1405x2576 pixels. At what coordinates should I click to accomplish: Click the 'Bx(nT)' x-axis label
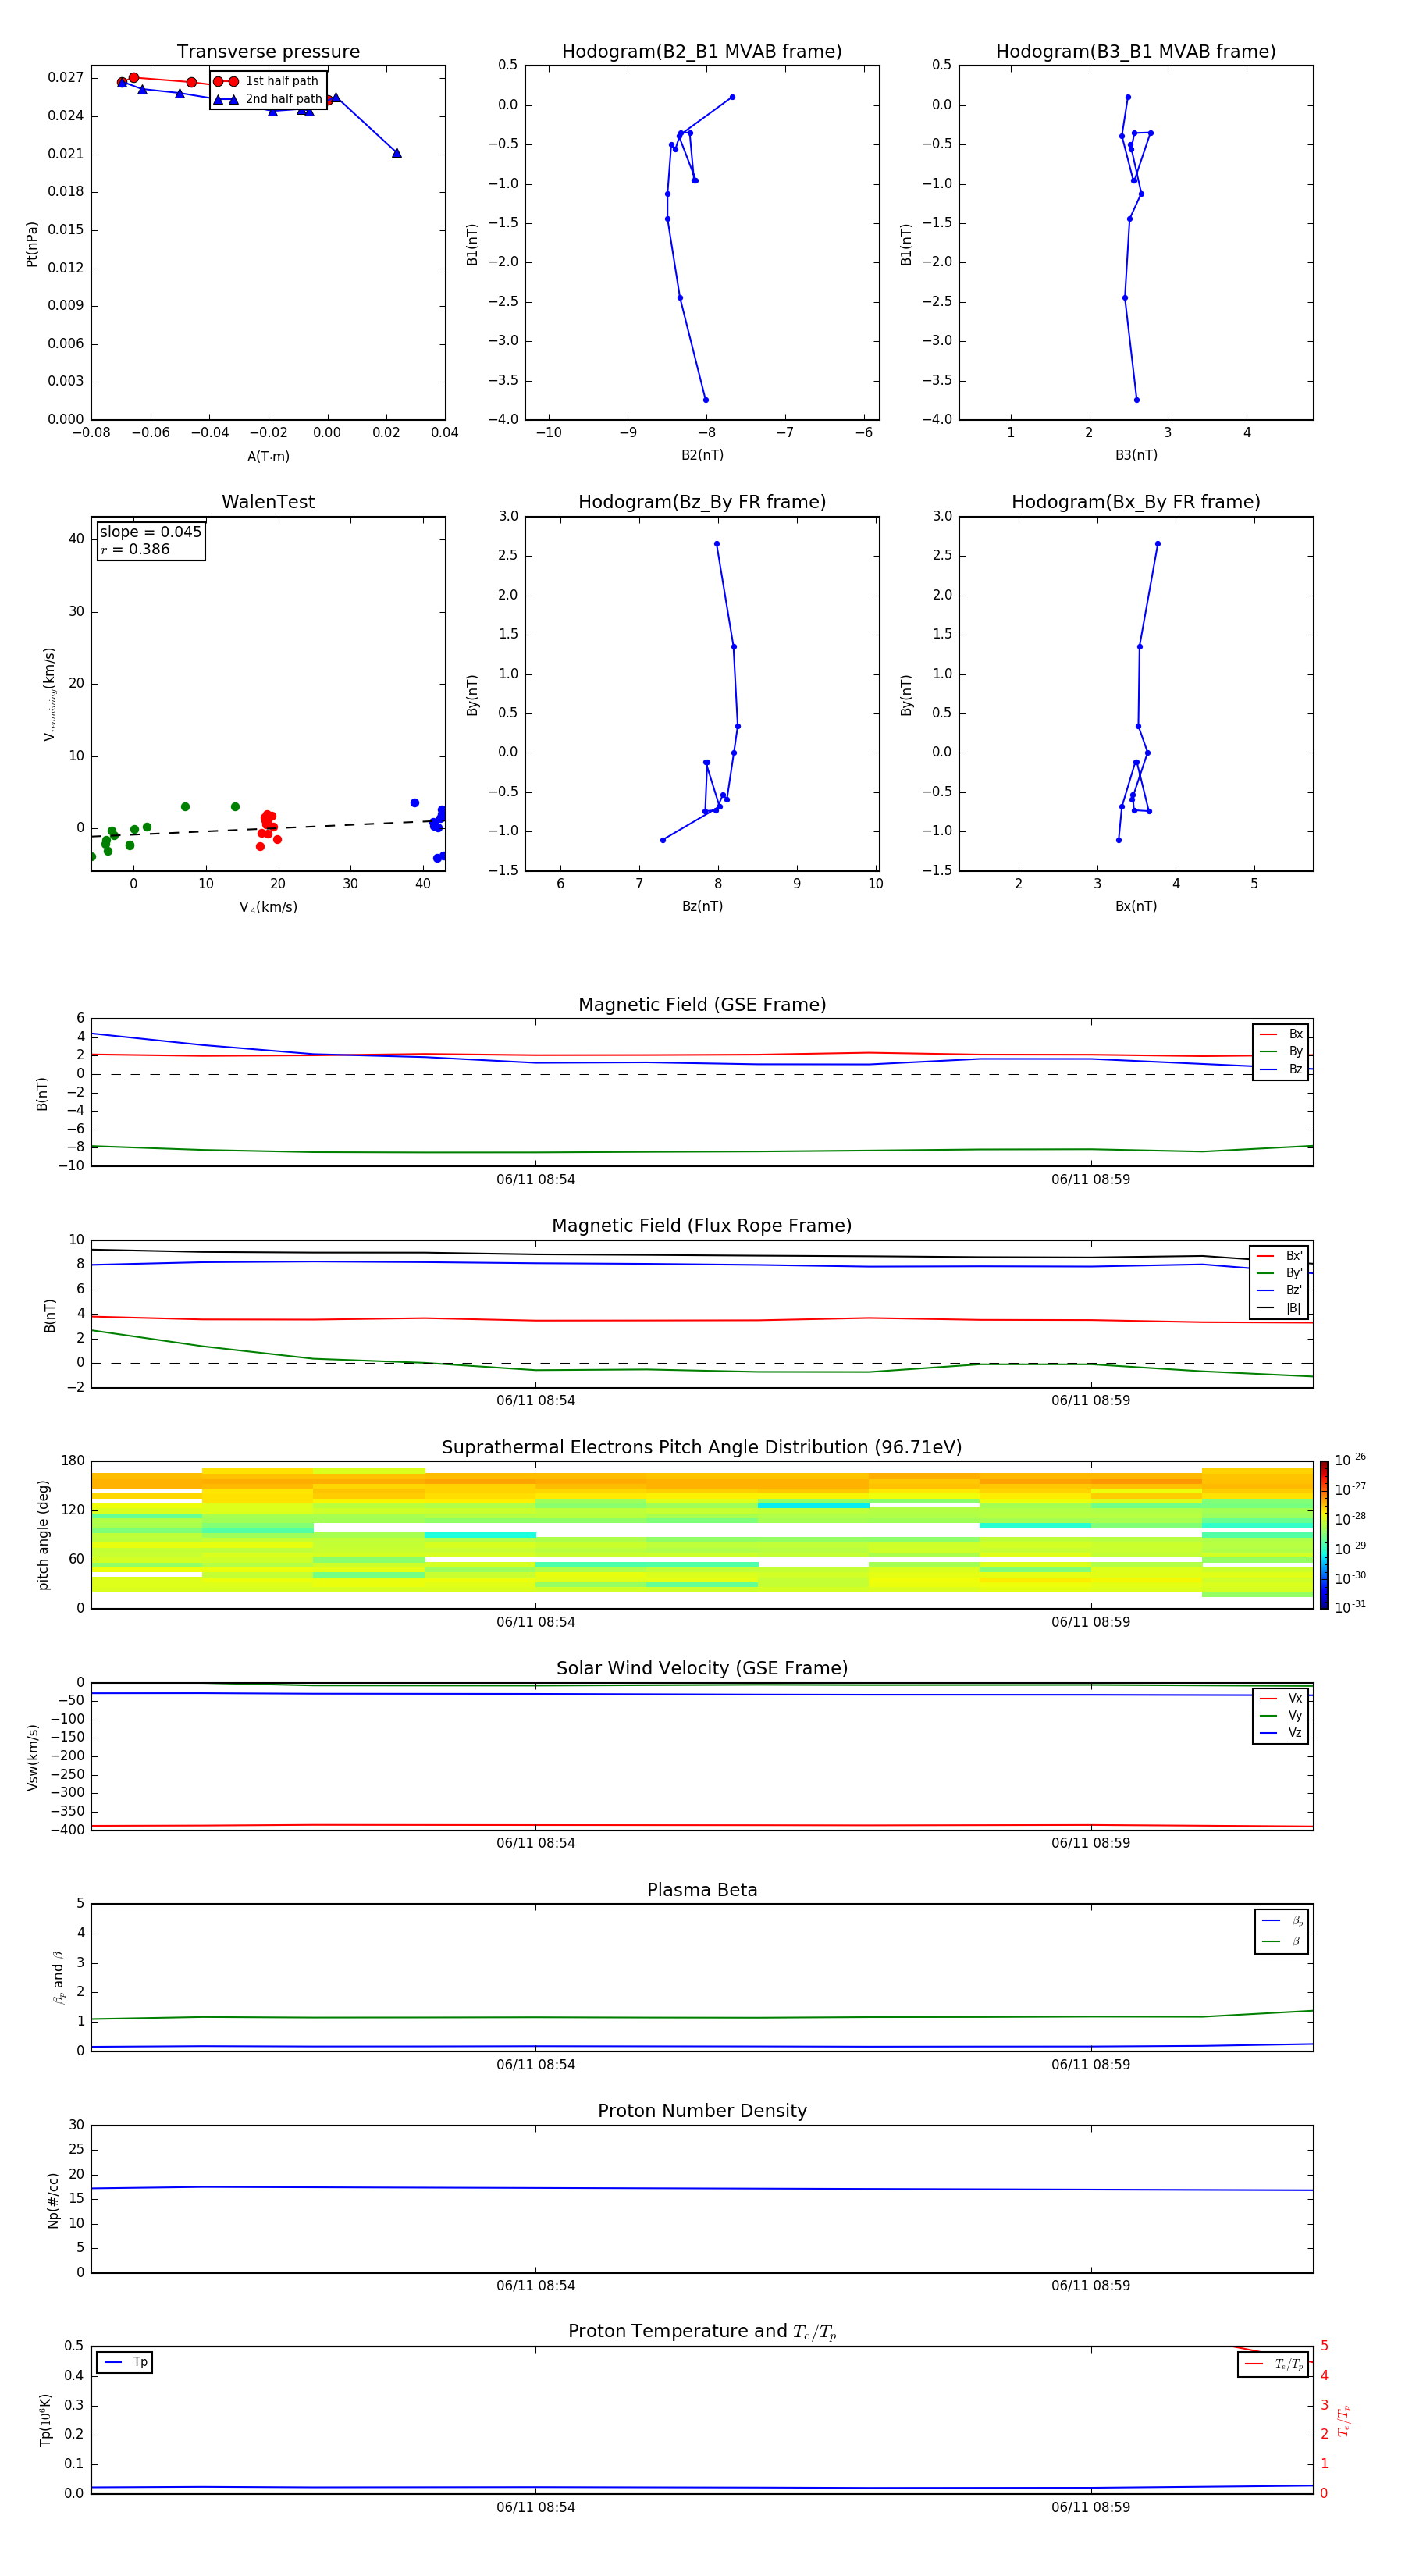click(1136, 906)
